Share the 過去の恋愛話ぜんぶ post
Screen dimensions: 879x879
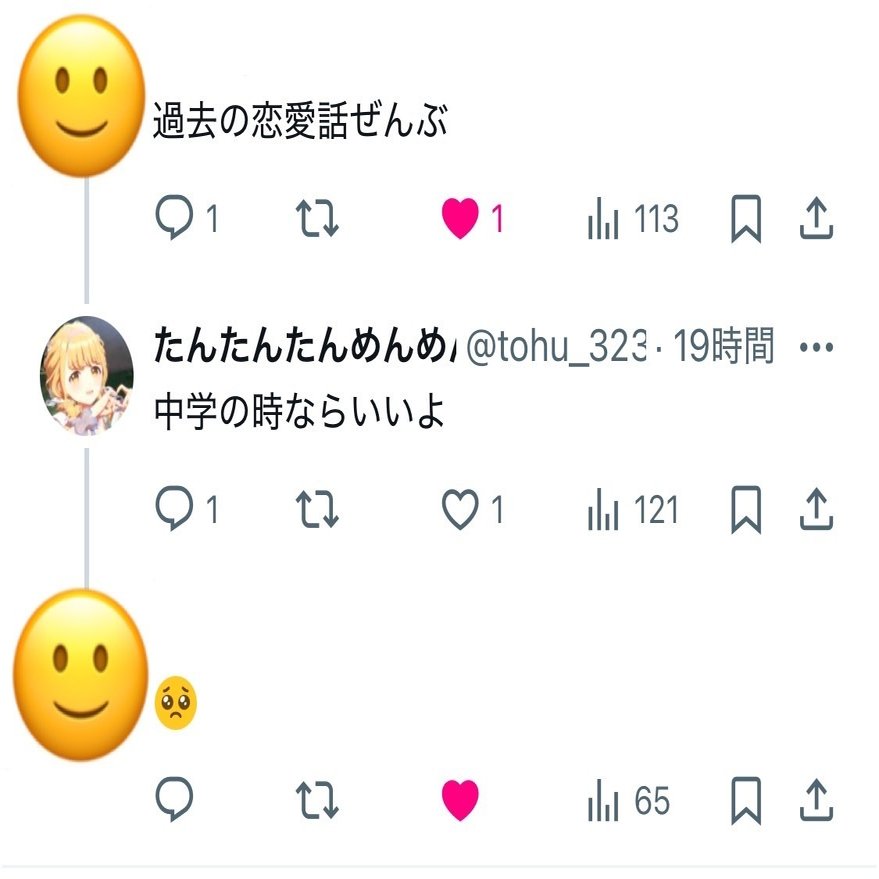point(816,218)
